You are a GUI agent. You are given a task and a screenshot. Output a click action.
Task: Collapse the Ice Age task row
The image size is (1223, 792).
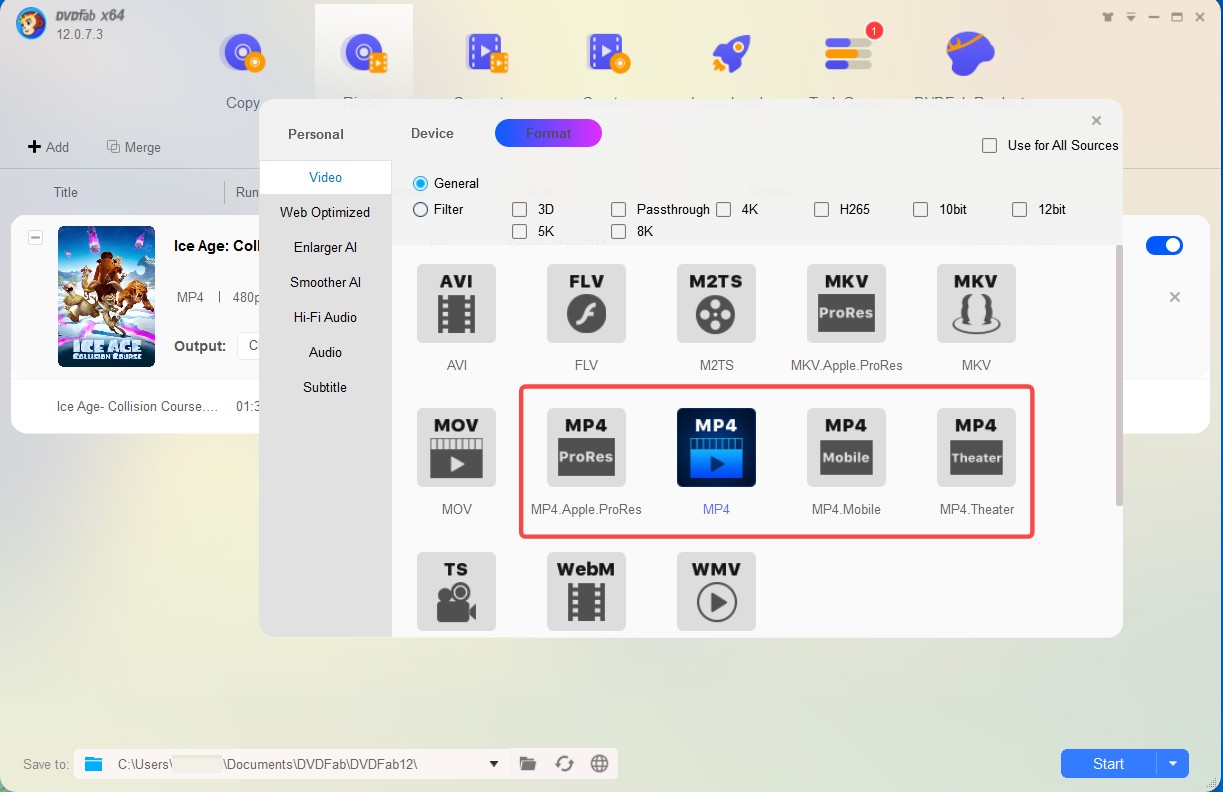[36, 238]
